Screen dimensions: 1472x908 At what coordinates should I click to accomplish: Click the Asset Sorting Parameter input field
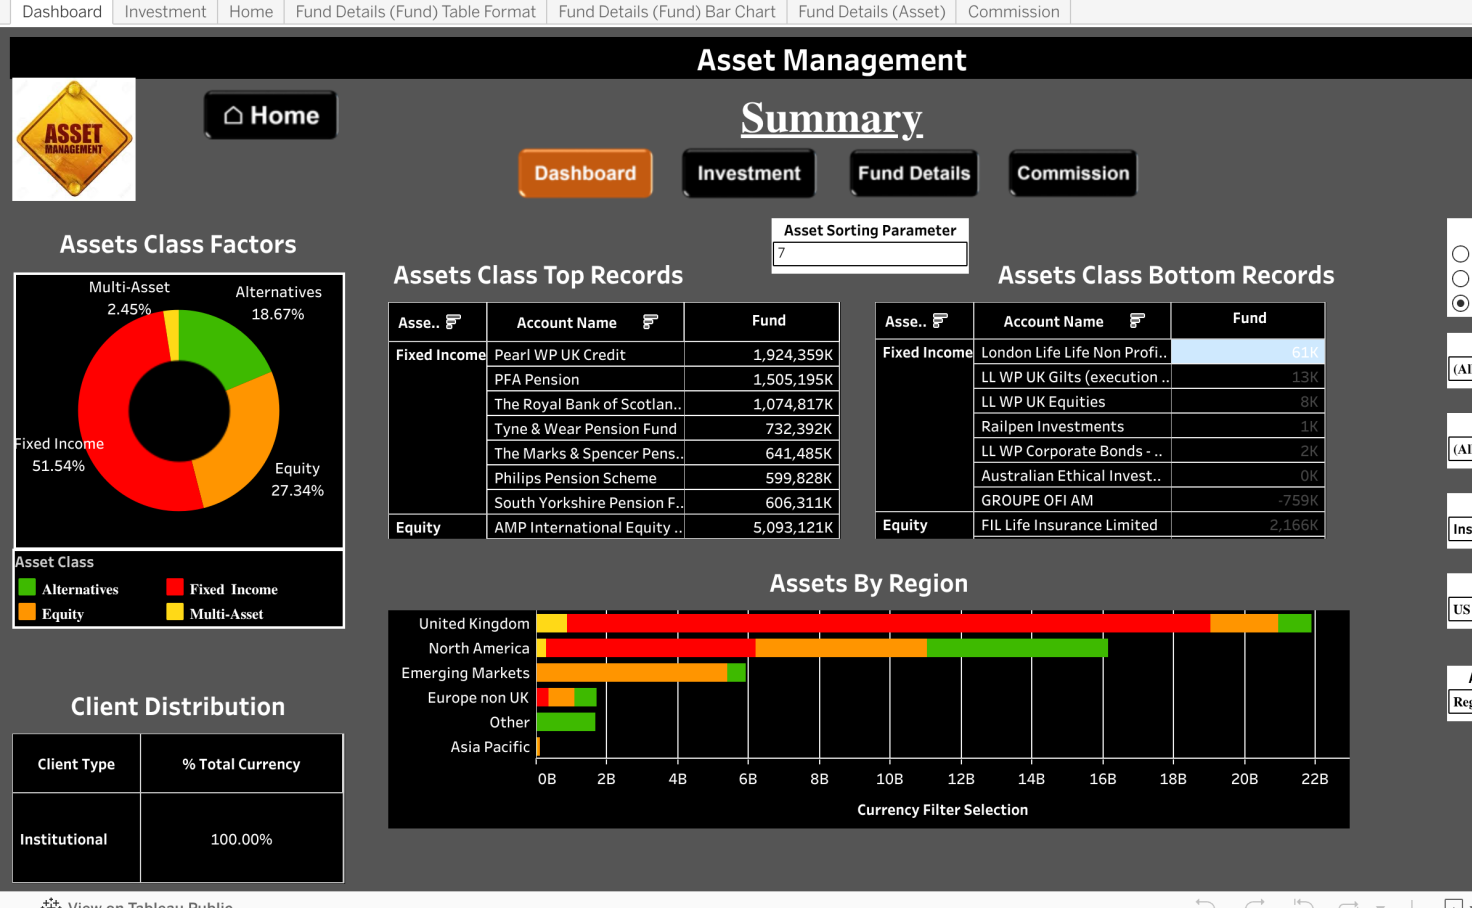pyautogui.click(x=868, y=254)
